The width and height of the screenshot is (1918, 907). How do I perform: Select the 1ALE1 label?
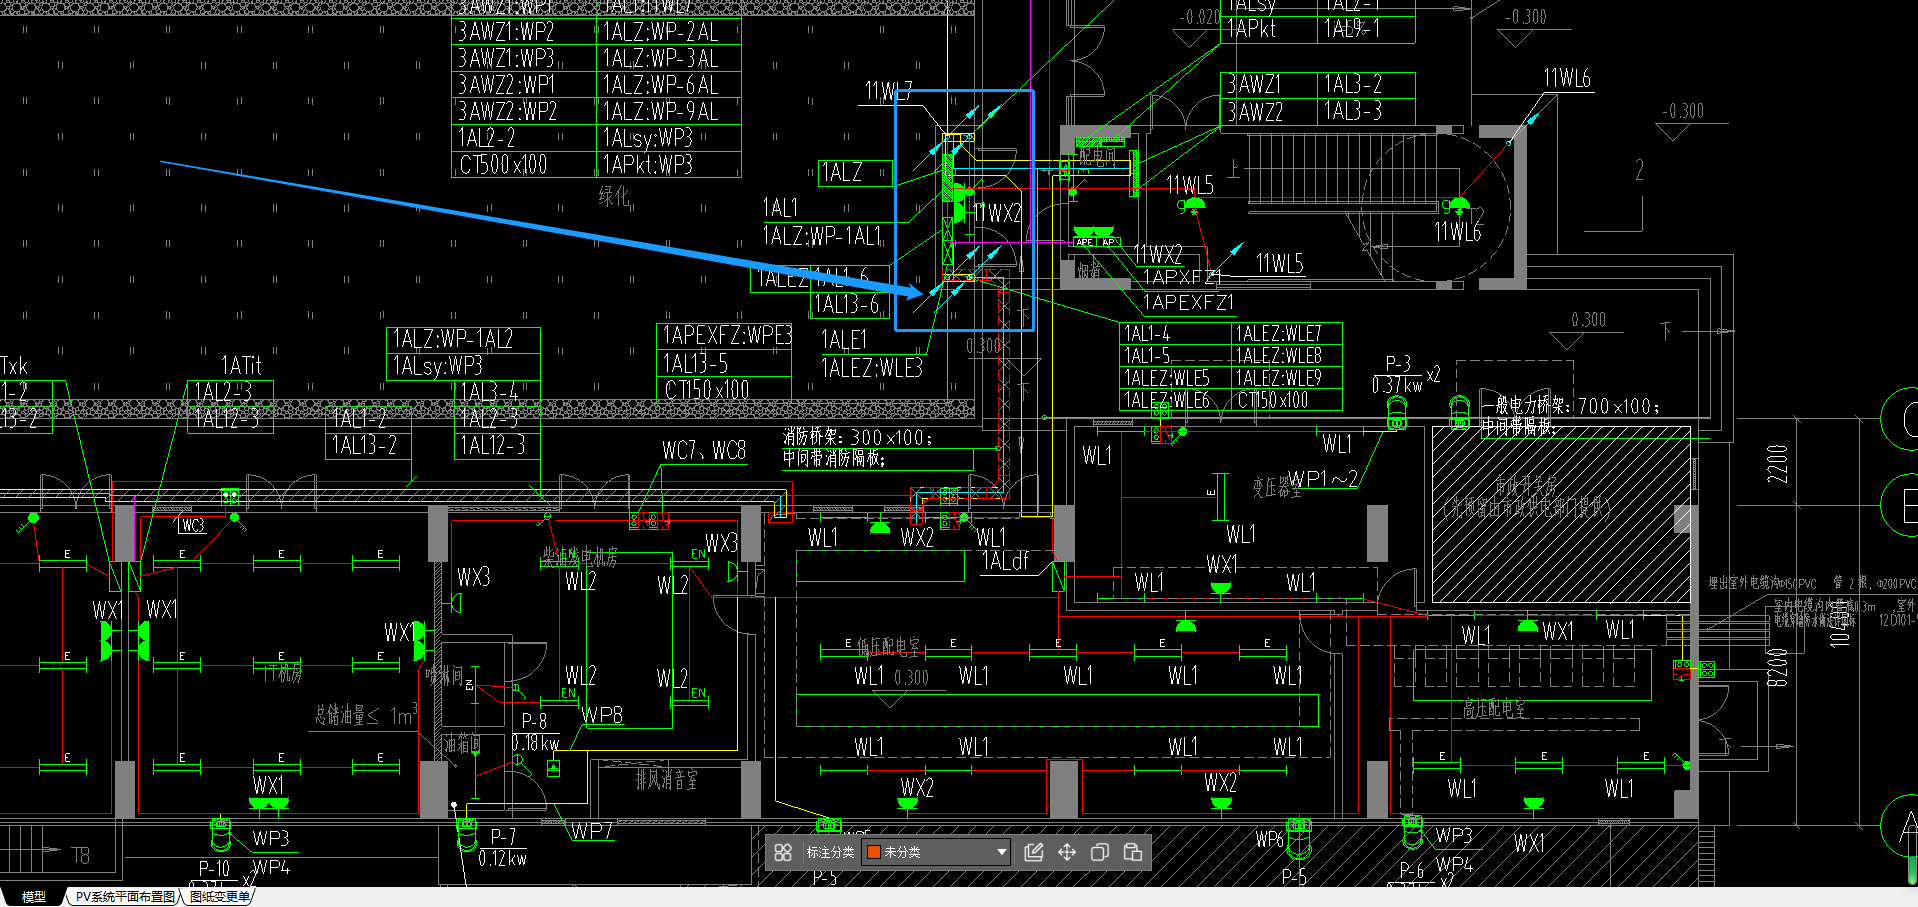pyautogui.click(x=844, y=341)
